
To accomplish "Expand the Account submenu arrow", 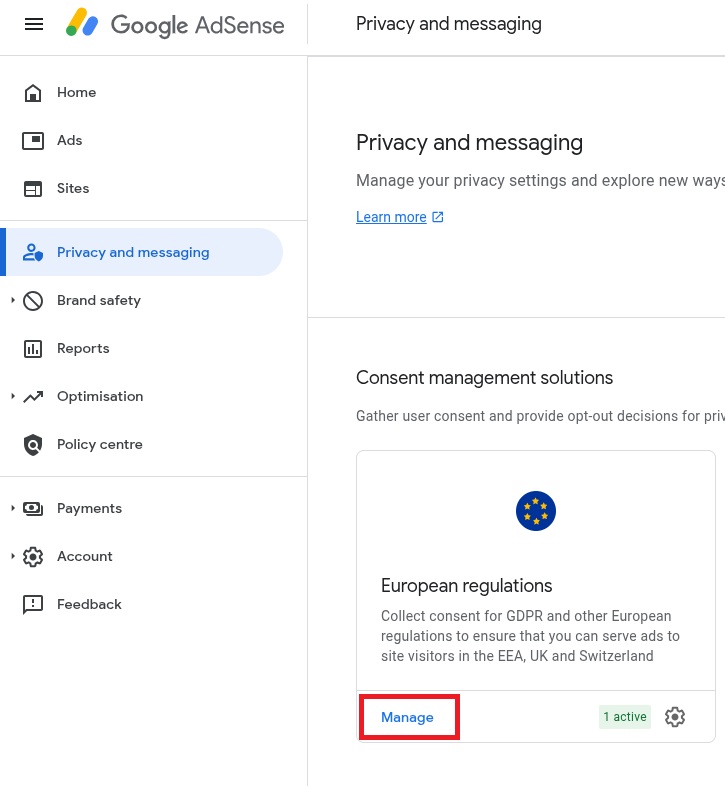I will coord(13,556).
